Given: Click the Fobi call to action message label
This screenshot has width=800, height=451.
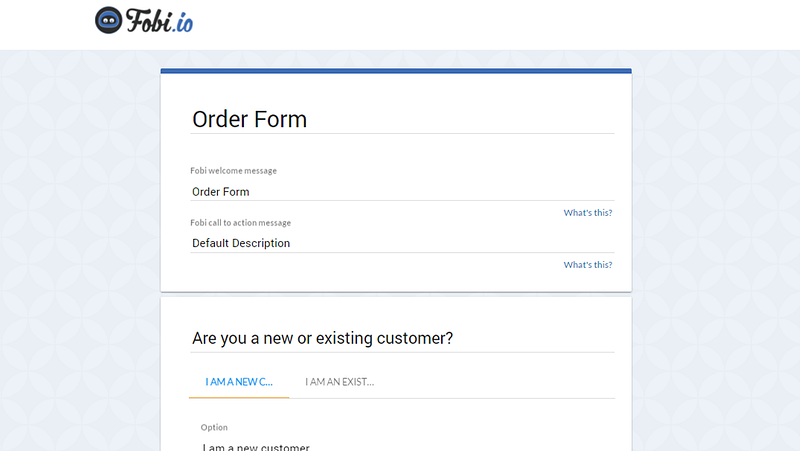Looking at the screenshot, I should [x=241, y=223].
